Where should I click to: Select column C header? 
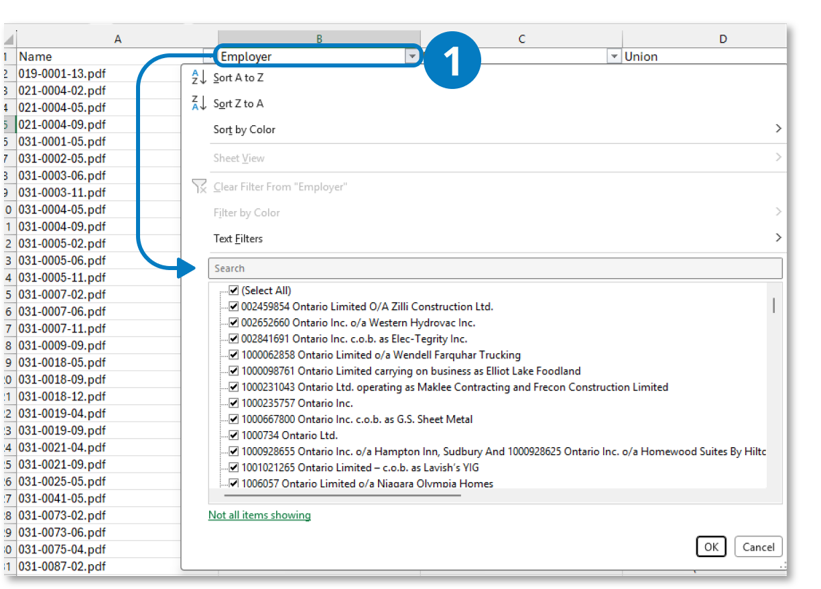tap(521, 39)
